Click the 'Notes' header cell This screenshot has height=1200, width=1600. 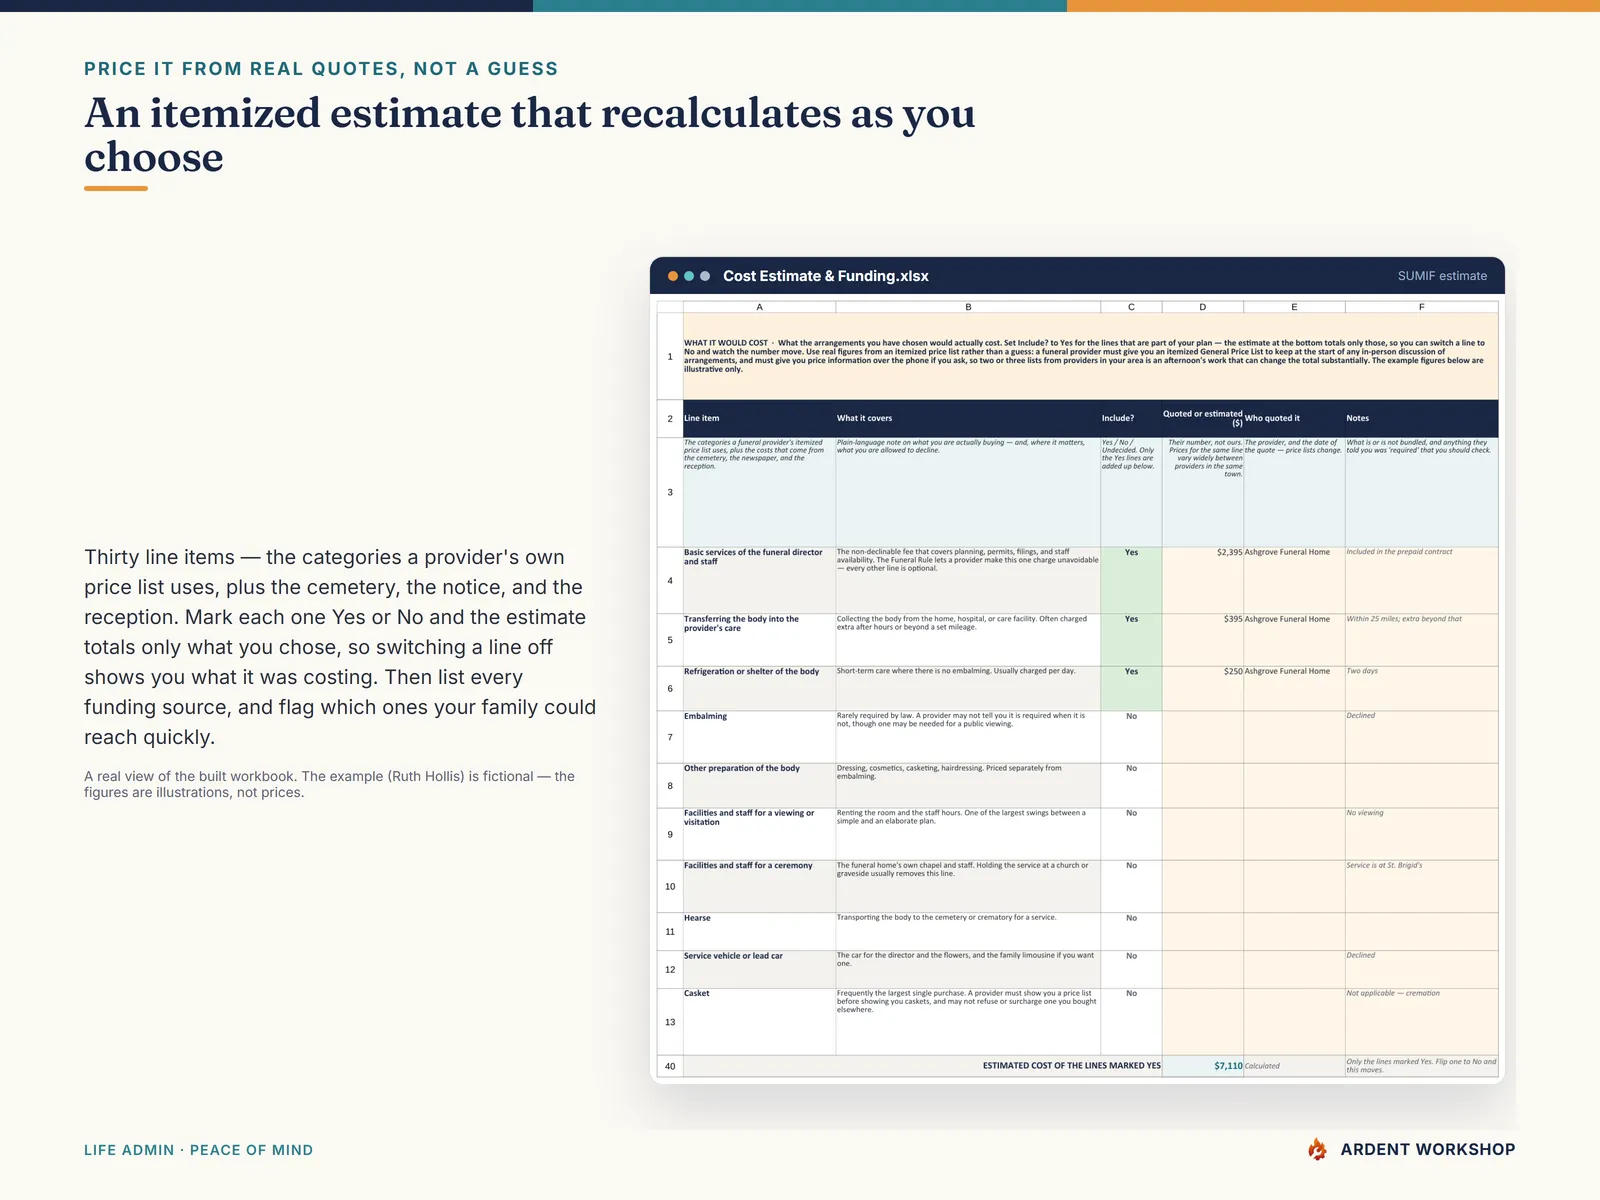[x=1421, y=418]
